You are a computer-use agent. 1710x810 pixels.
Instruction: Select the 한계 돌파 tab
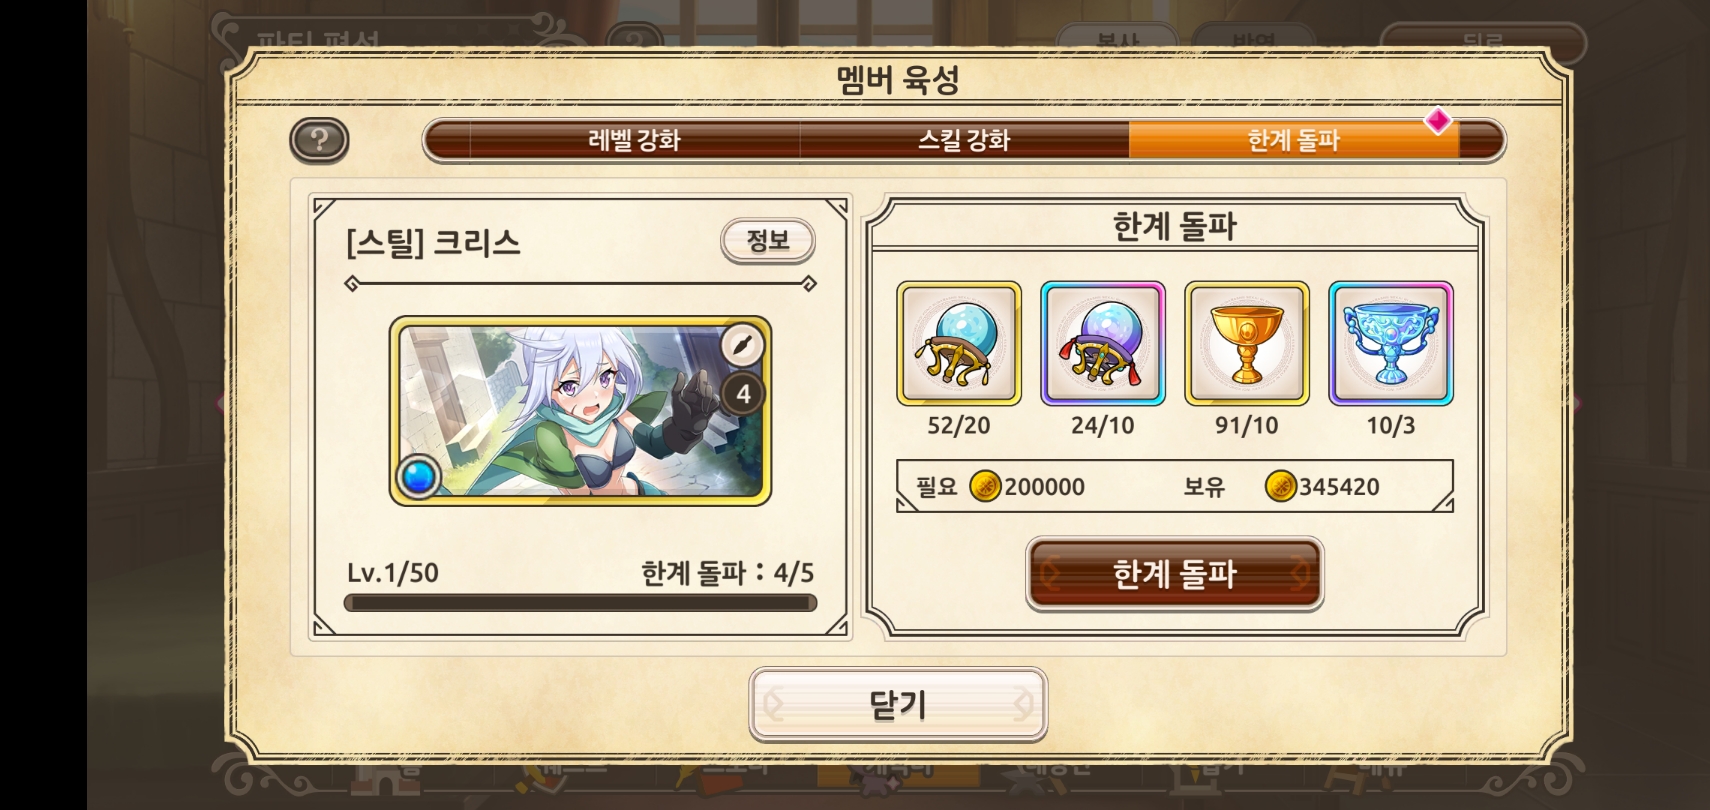coord(1294,140)
